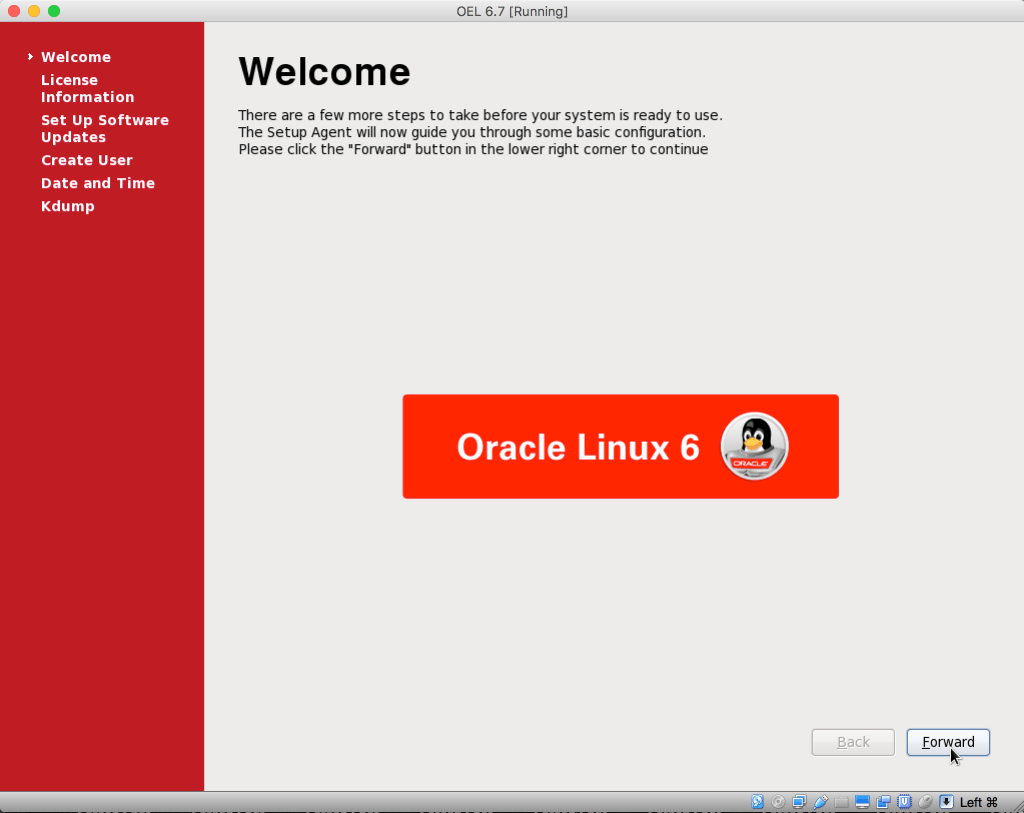The image size is (1024, 813).
Task: Click the display monitor status icon
Action: [862, 801]
